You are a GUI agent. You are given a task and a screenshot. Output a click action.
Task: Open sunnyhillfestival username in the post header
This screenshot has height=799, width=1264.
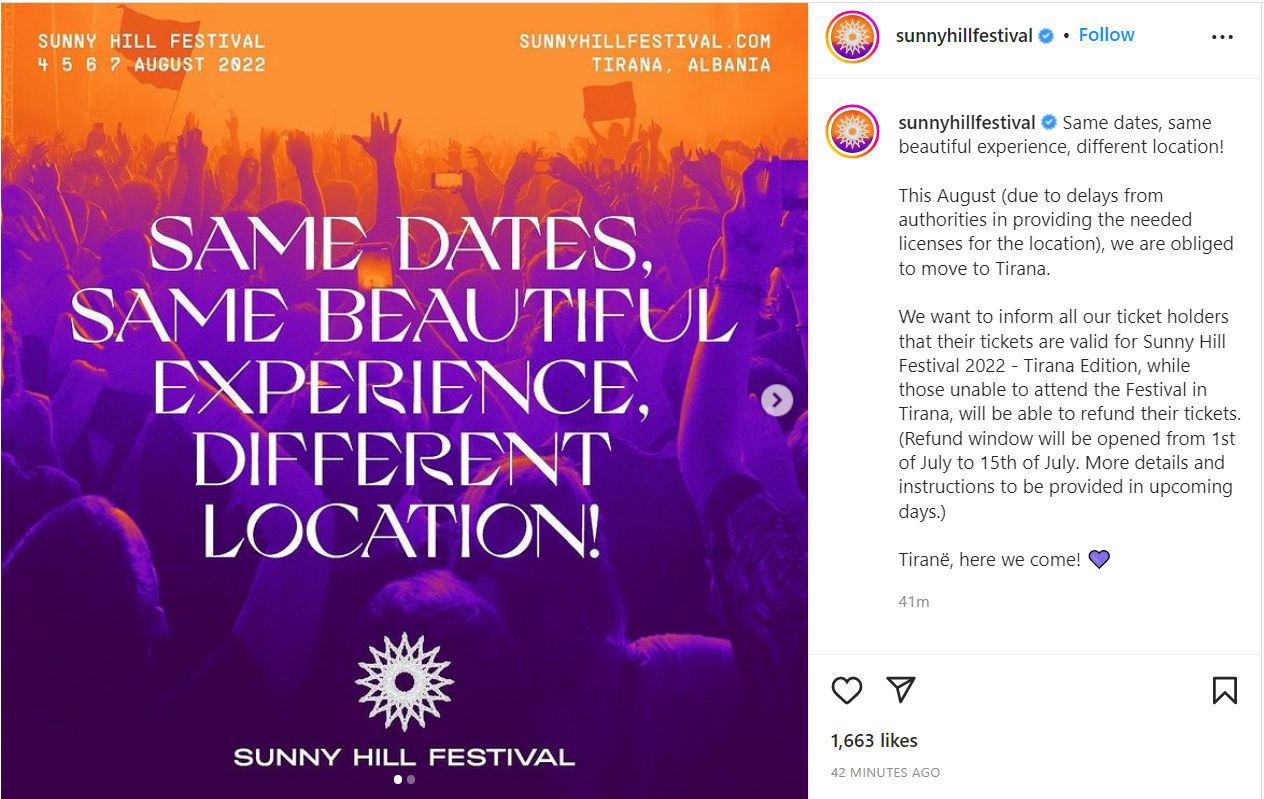[x=964, y=36]
